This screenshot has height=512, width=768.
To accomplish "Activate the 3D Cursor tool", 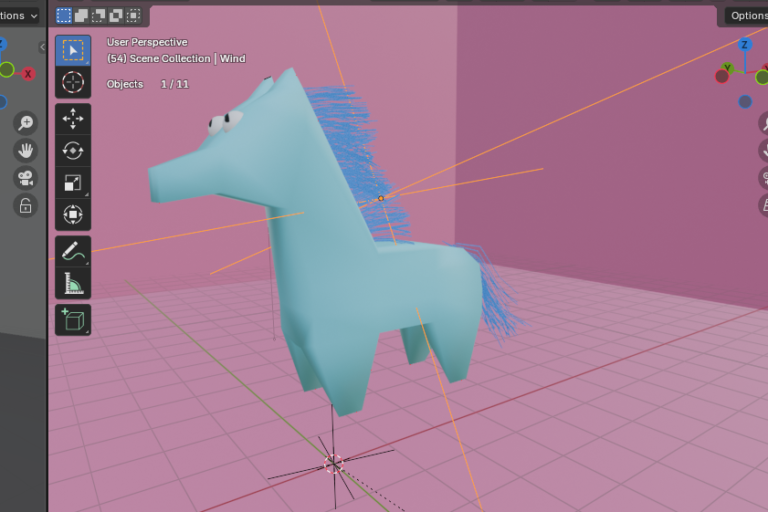I will pos(73,82).
